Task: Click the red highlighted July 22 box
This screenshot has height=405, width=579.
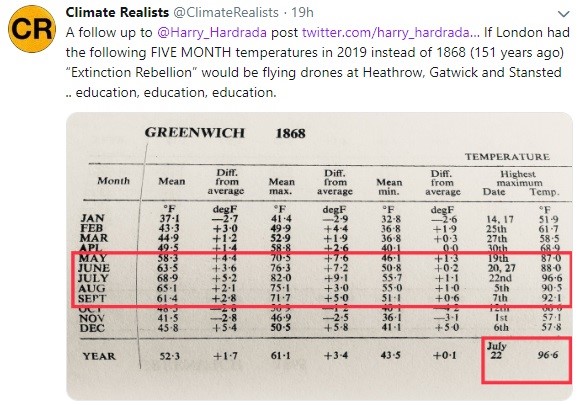Action: click(x=527, y=359)
